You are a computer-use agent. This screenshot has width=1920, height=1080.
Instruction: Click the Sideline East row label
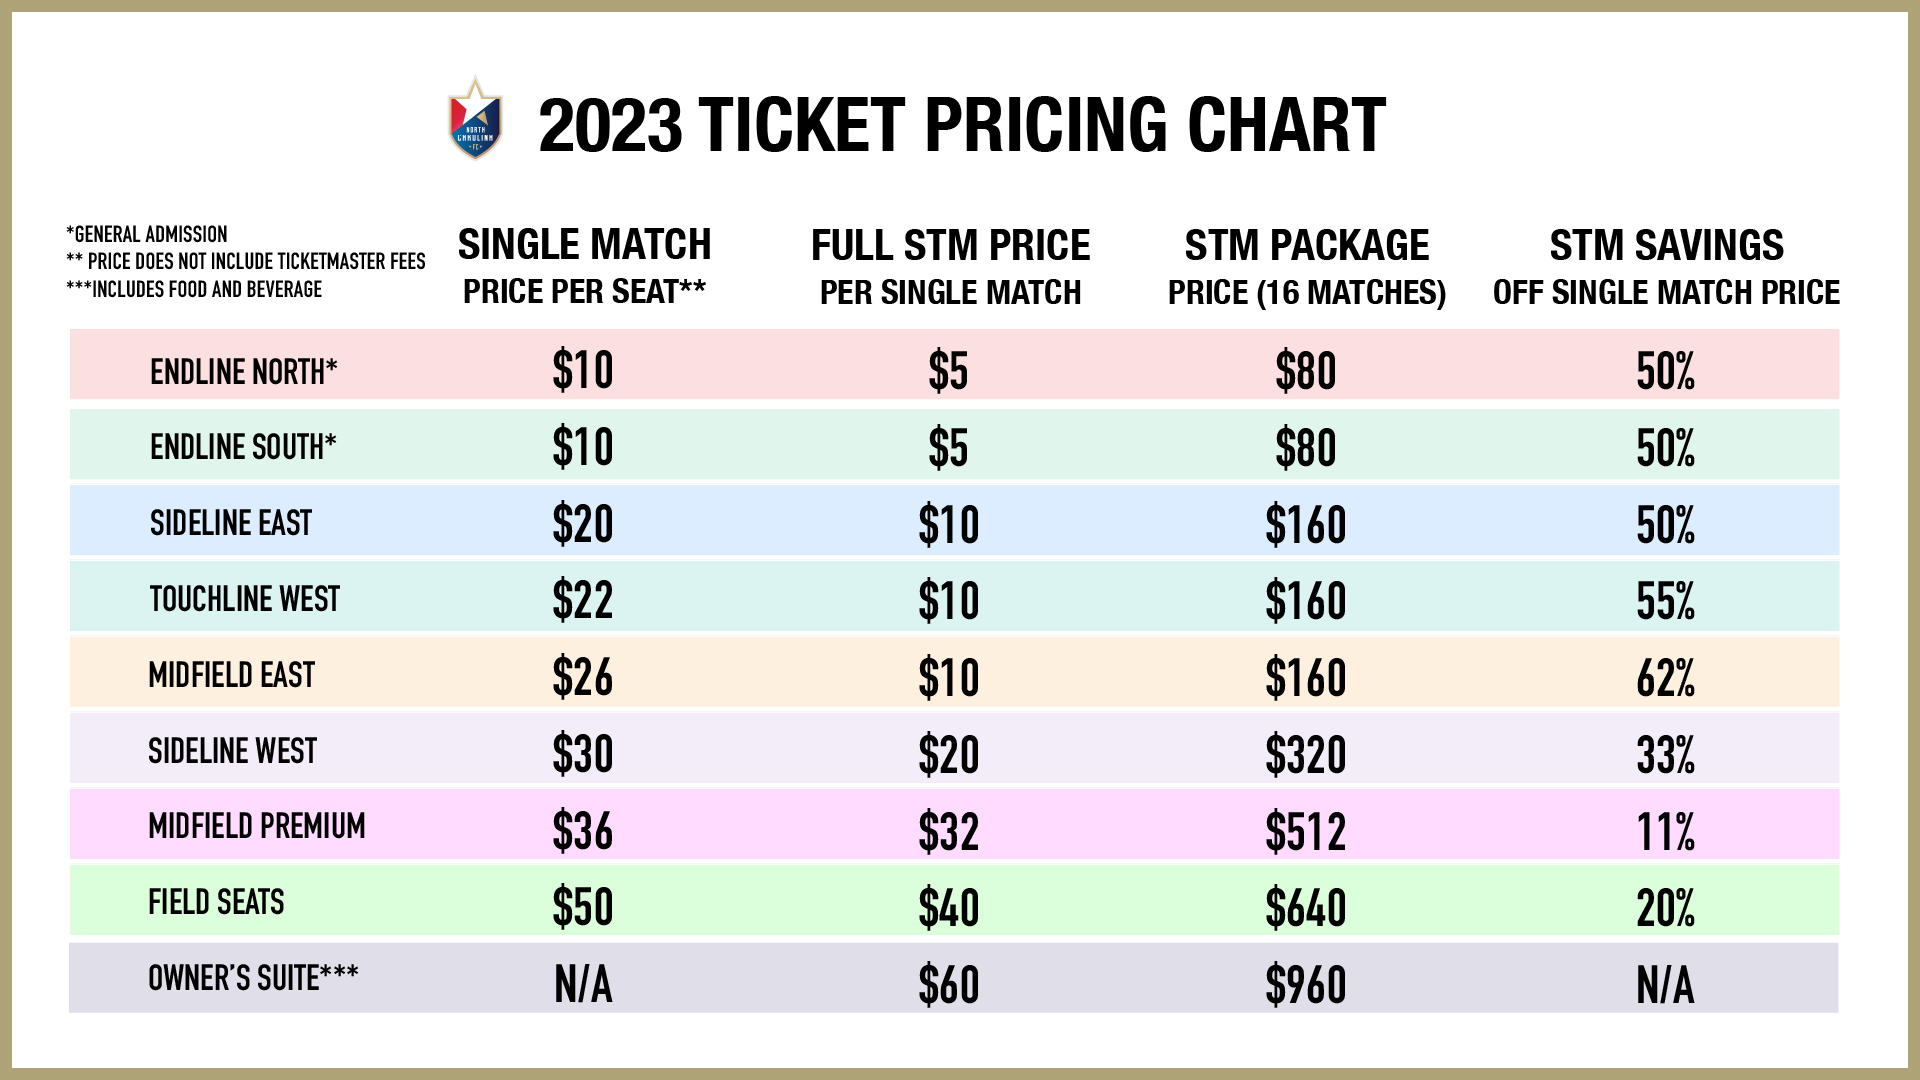tap(231, 523)
